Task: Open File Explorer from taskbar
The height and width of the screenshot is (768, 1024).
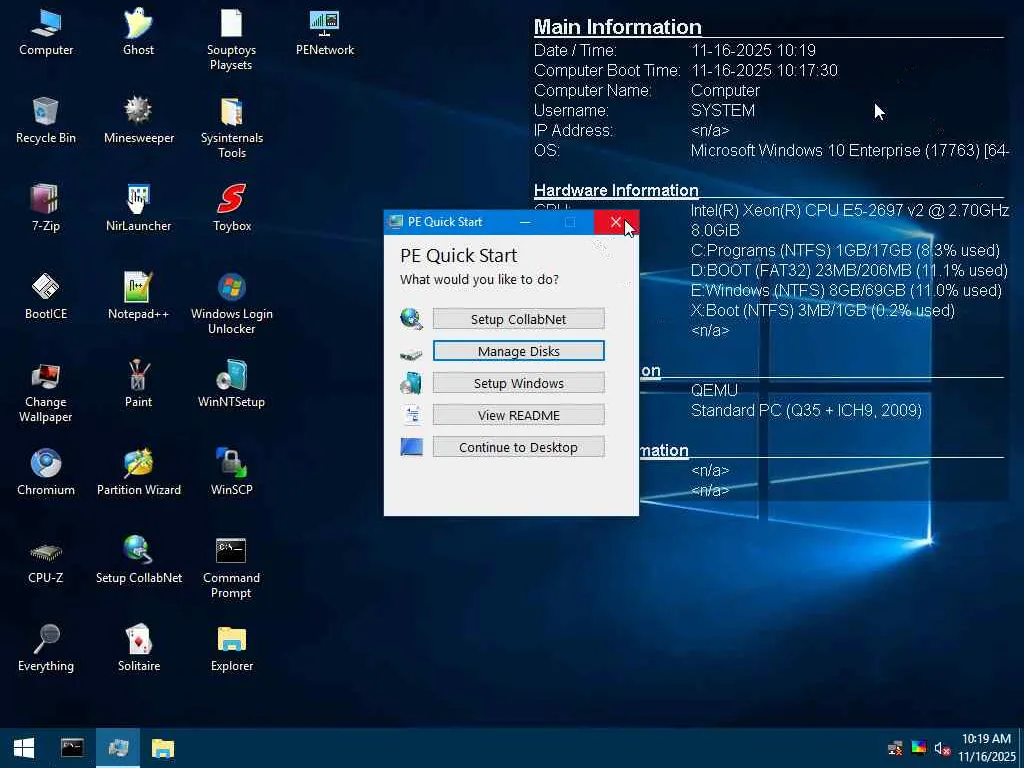Action: (163, 748)
